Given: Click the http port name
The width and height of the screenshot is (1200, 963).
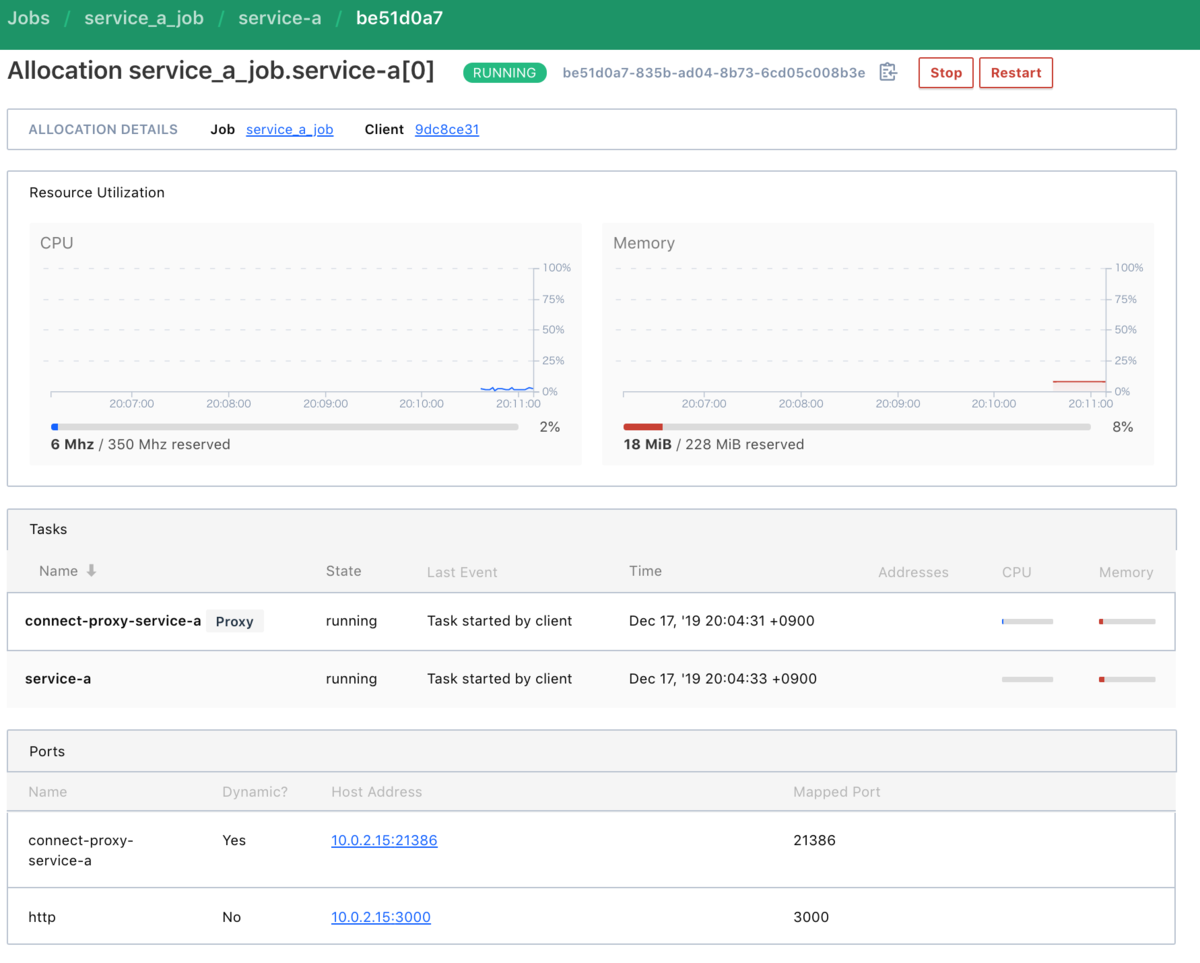Looking at the screenshot, I should pos(42,917).
